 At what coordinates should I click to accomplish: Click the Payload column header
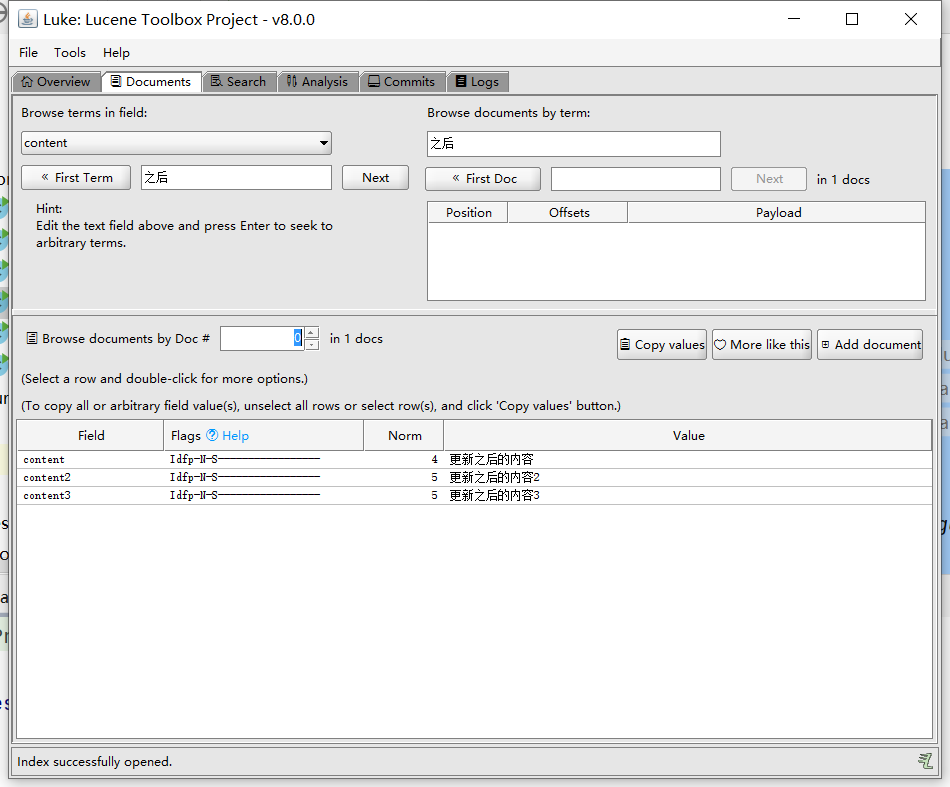click(777, 213)
